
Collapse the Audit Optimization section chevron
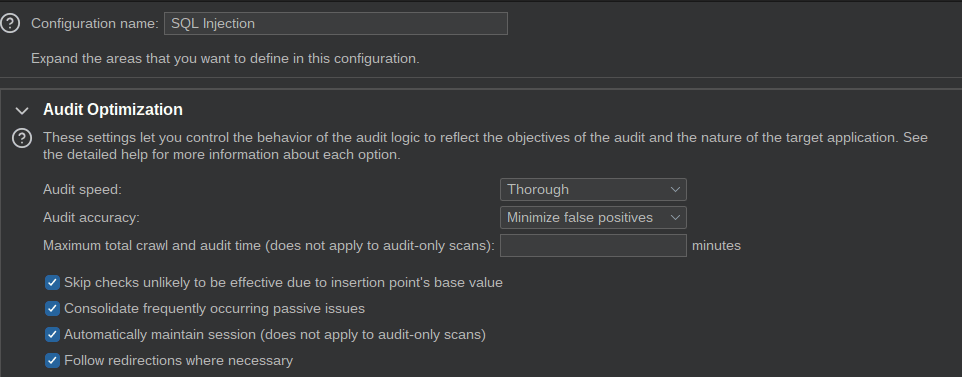pos(22,111)
